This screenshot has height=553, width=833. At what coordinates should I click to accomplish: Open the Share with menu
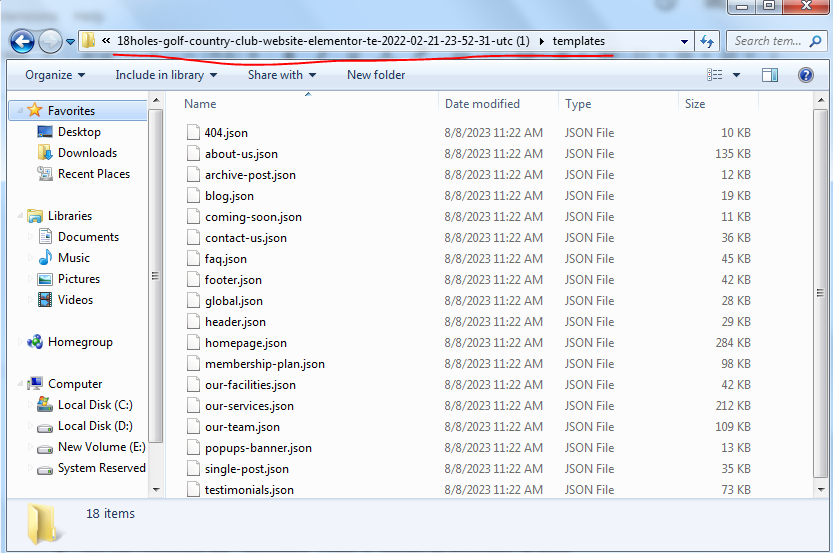coord(282,75)
